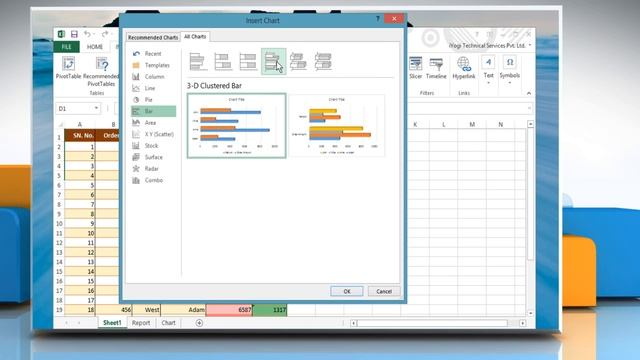The image size is (640, 360).
Task: Click the vertical scrollbar up arrow
Action: [x=530, y=124]
